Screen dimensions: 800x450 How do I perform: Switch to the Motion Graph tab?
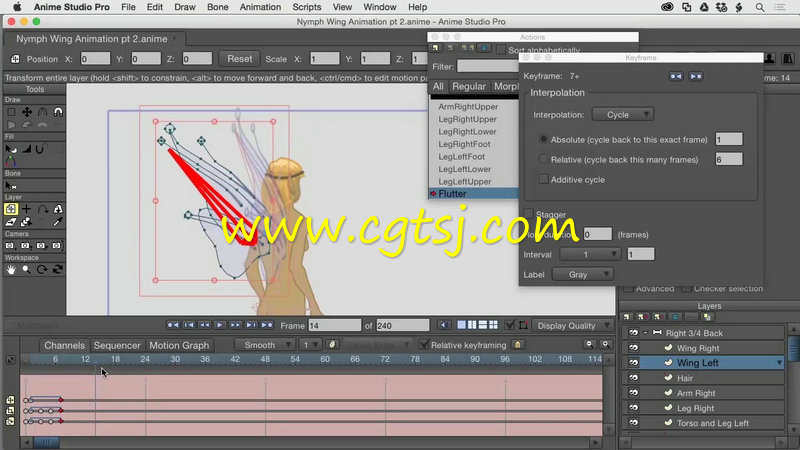[179, 345]
